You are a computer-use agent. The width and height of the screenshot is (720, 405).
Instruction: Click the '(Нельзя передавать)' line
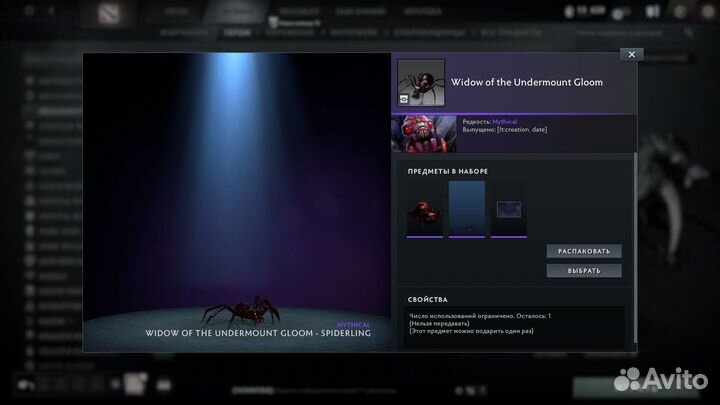439,323
